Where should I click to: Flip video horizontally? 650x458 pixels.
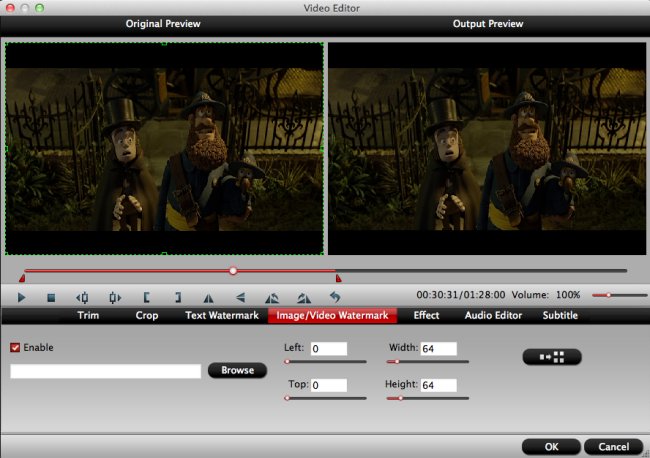coord(209,298)
